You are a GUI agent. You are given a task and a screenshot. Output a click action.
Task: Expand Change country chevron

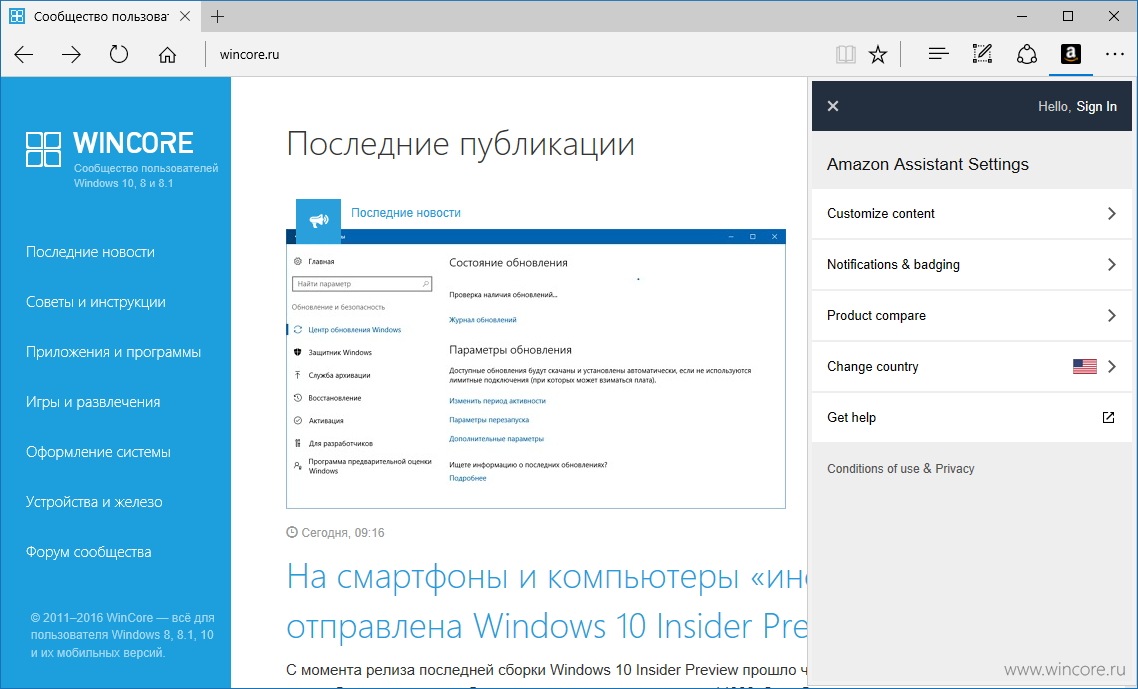pos(1111,367)
